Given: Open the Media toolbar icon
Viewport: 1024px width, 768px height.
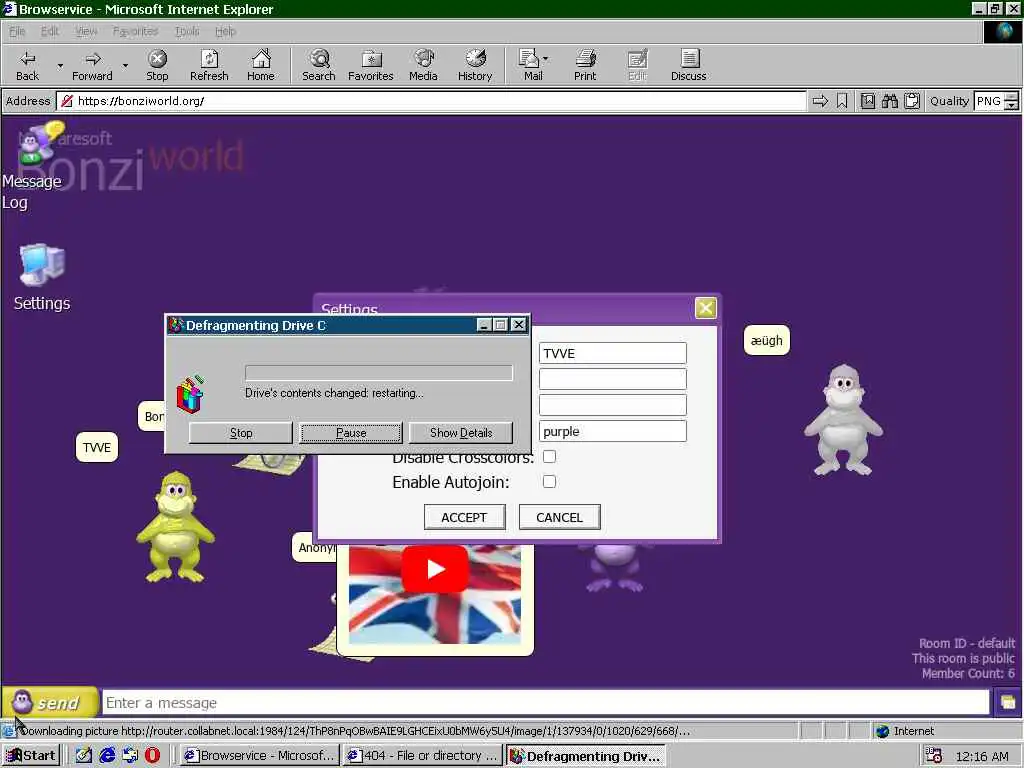Looking at the screenshot, I should coord(423,65).
